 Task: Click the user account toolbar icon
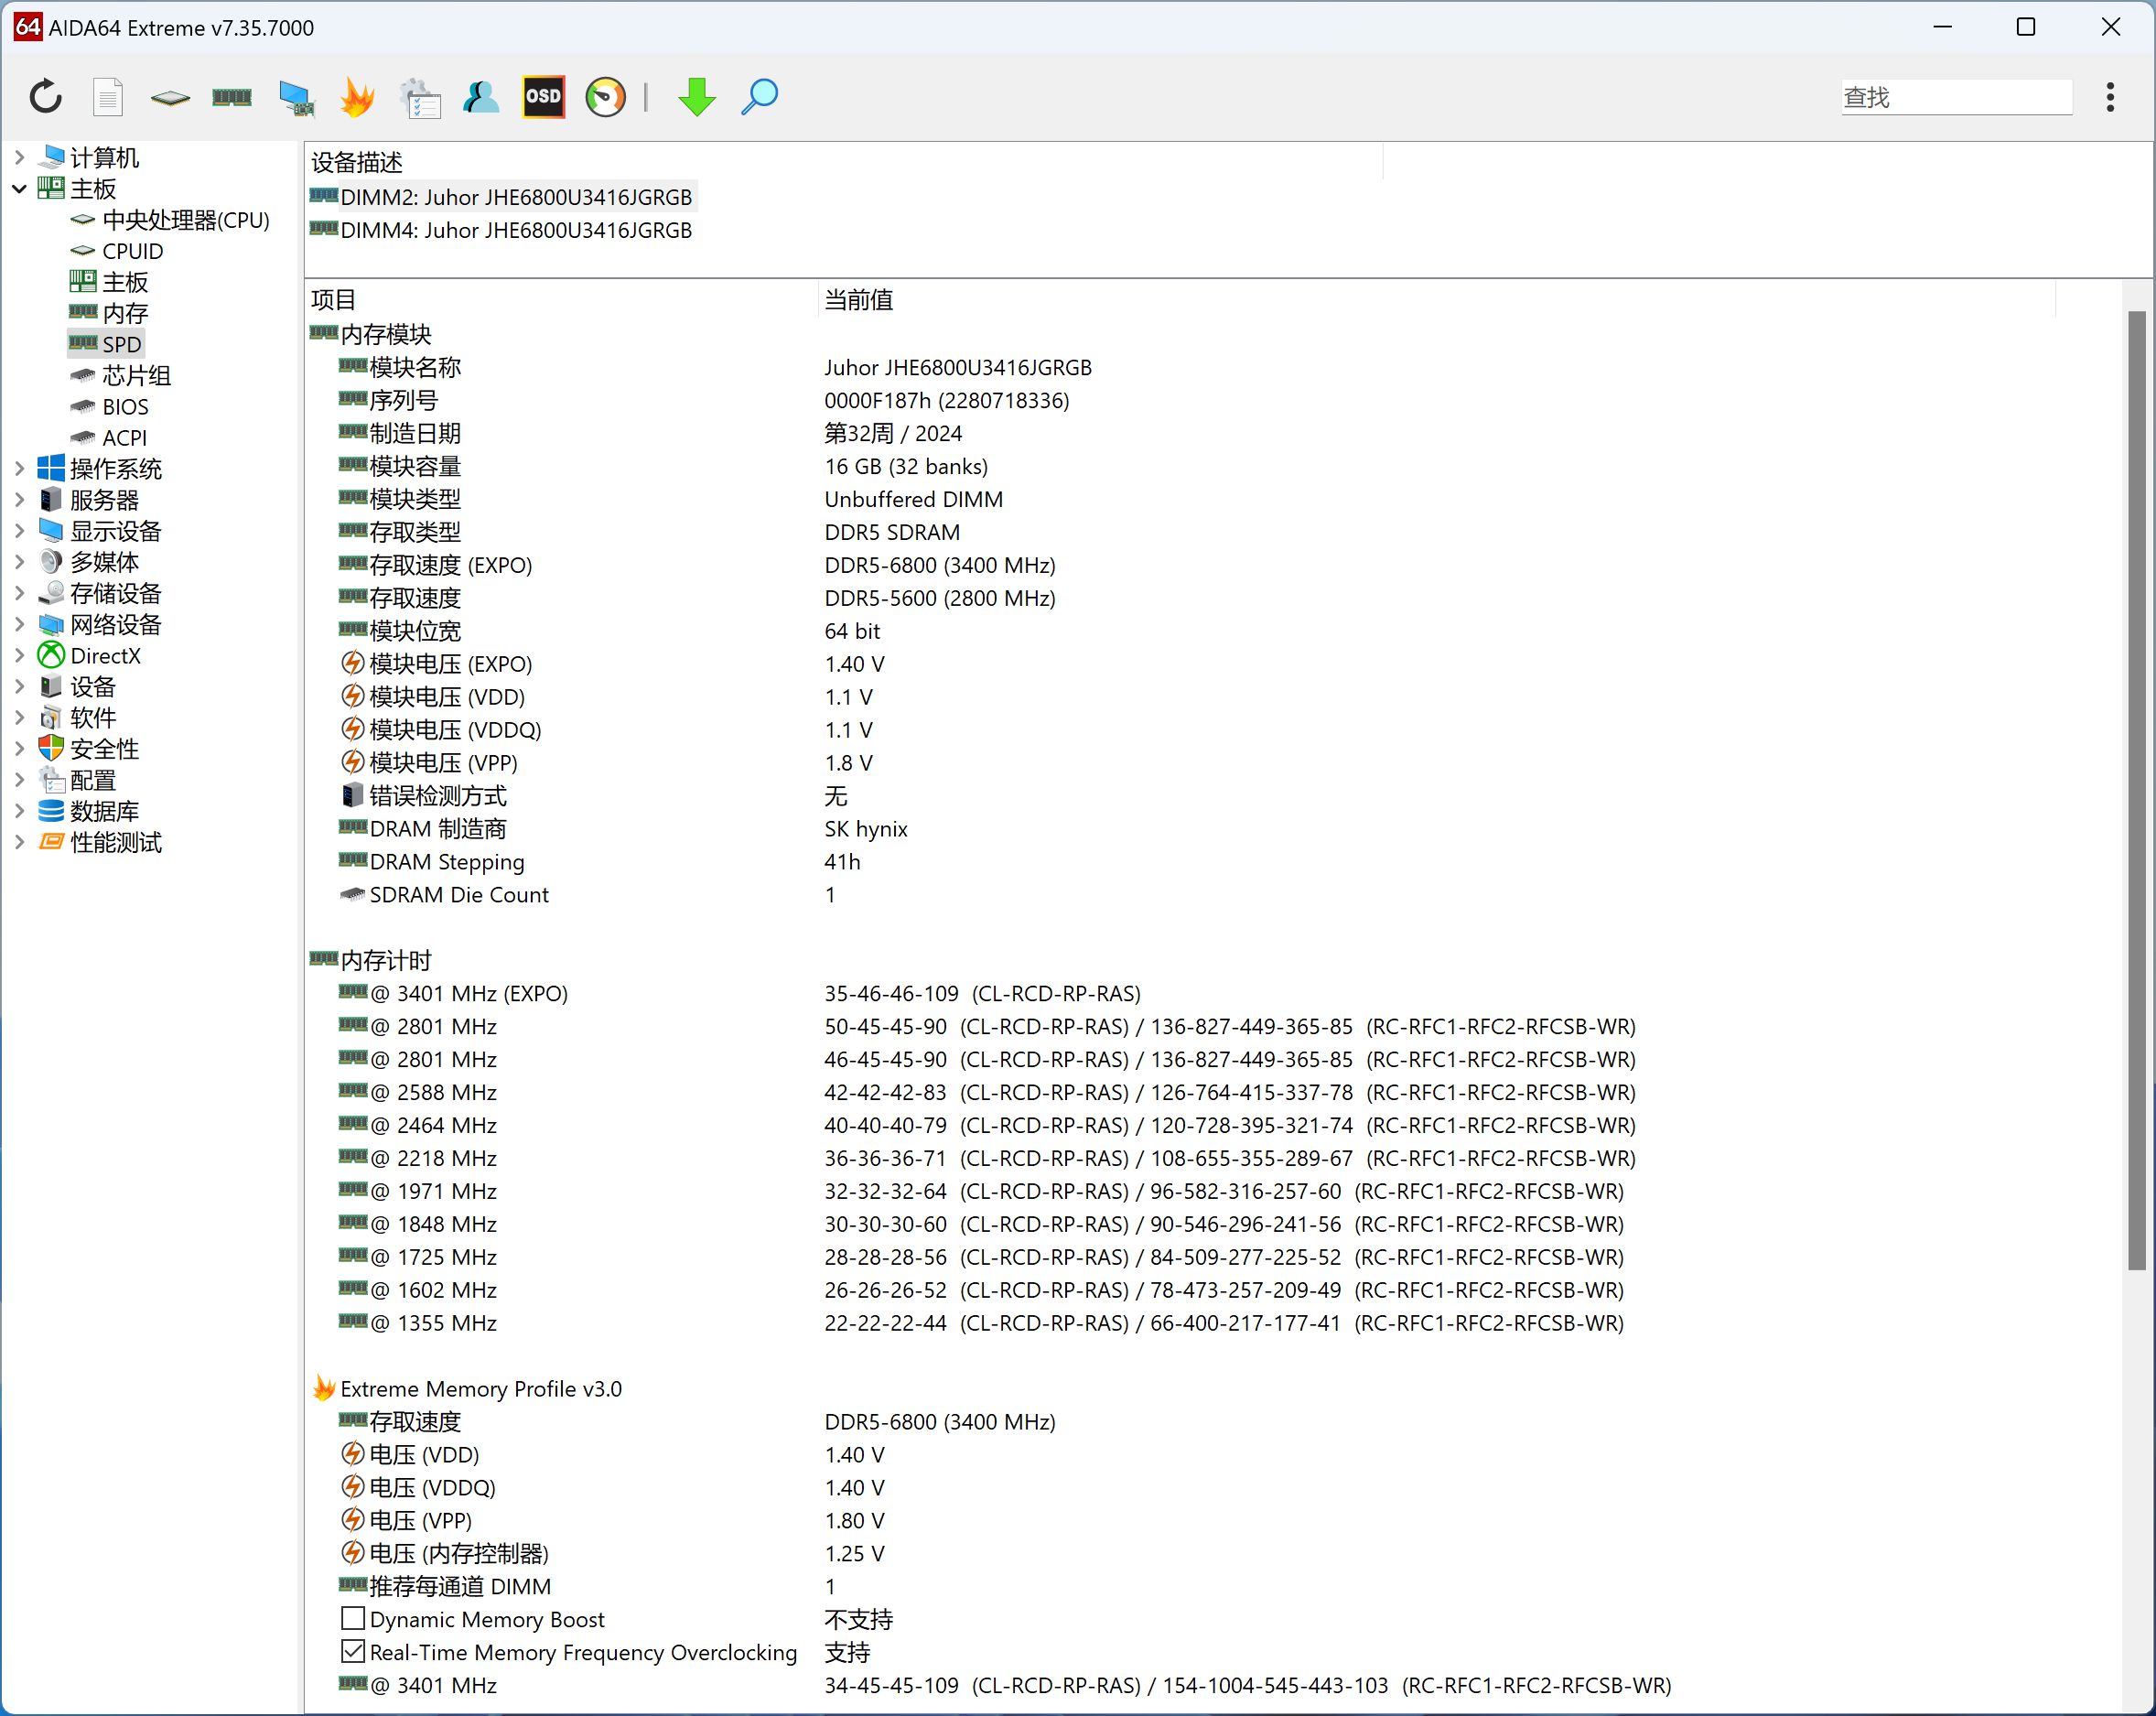point(481,97)
